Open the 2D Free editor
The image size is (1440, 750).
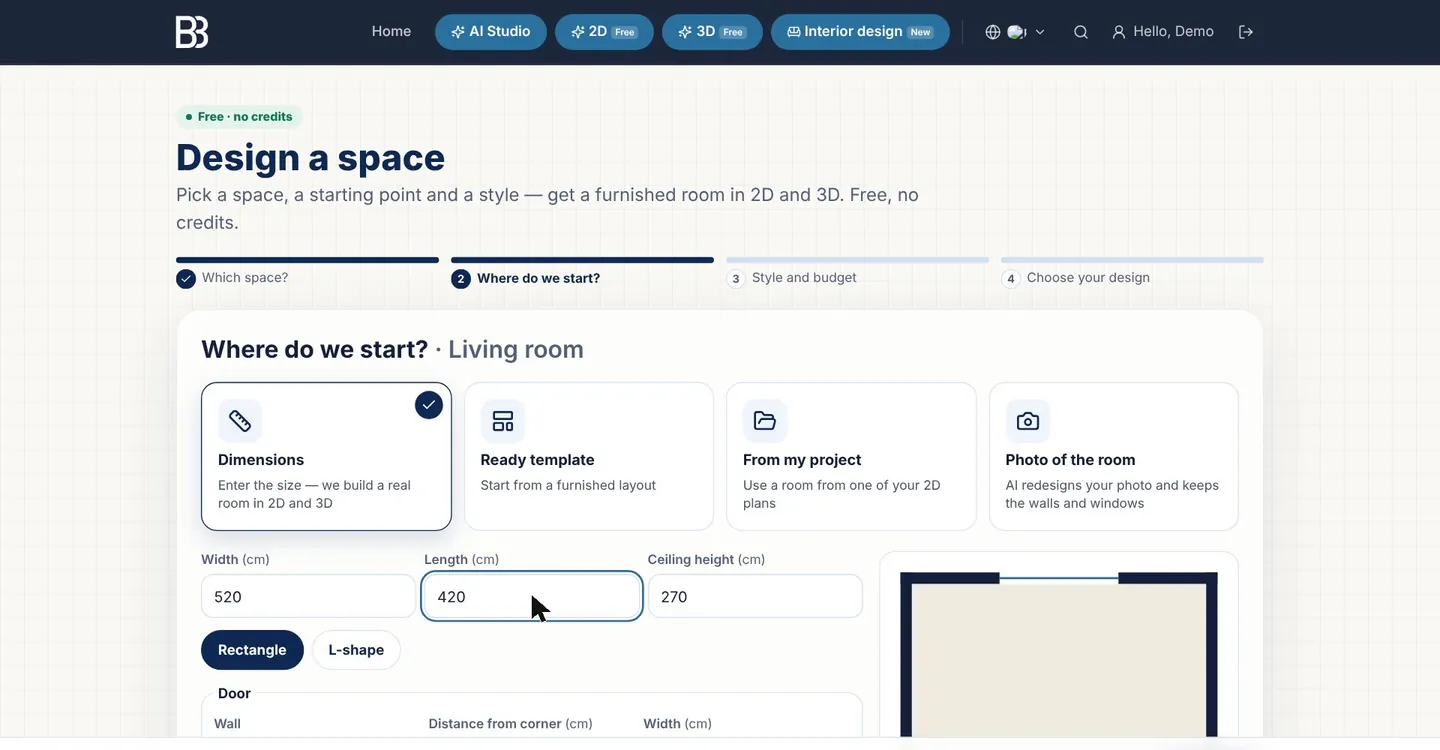tap(604, 32)
